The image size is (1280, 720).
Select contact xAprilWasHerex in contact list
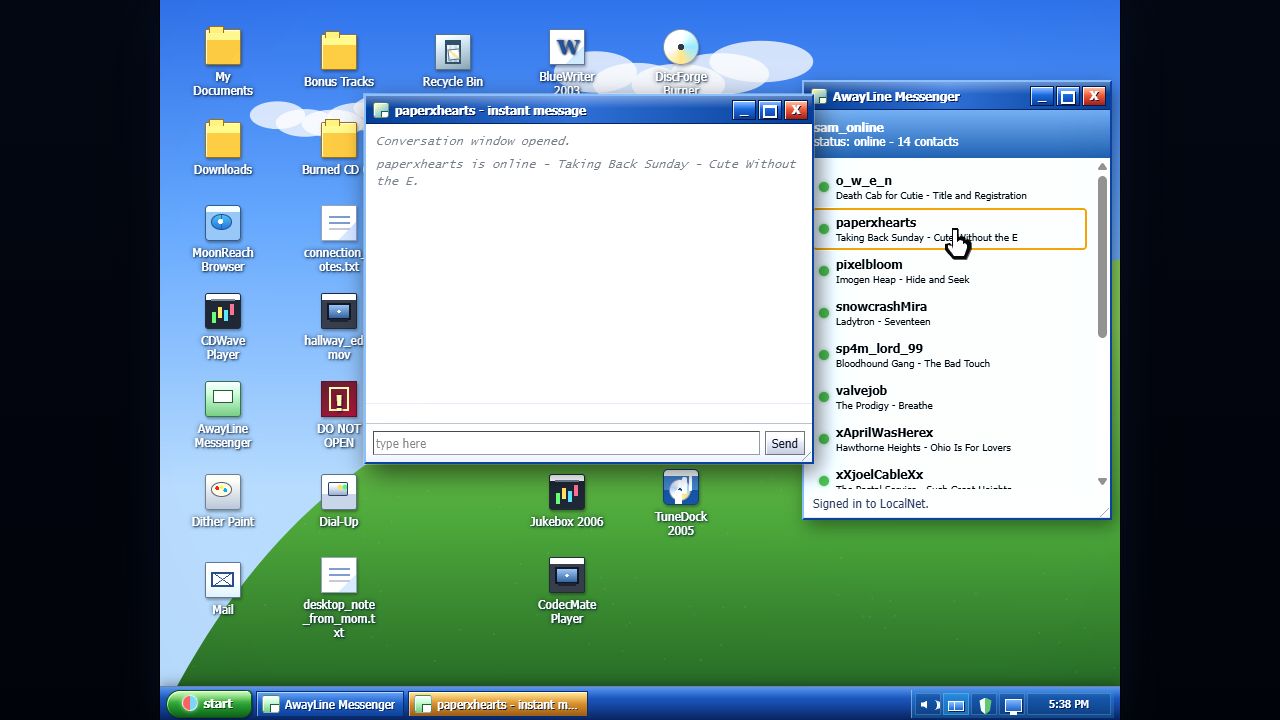pos(950,439)
